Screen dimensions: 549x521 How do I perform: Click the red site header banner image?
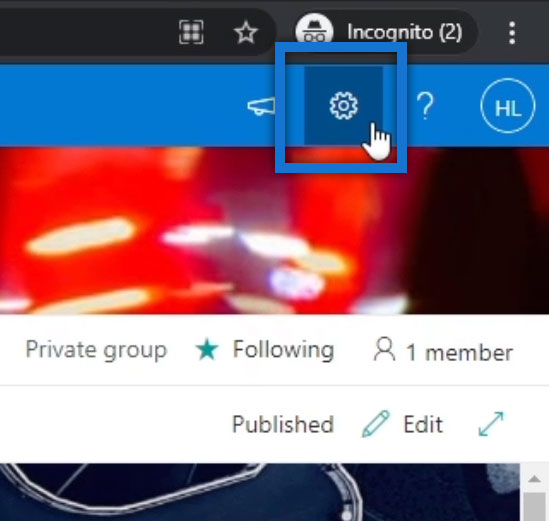(x=274, y=230)
